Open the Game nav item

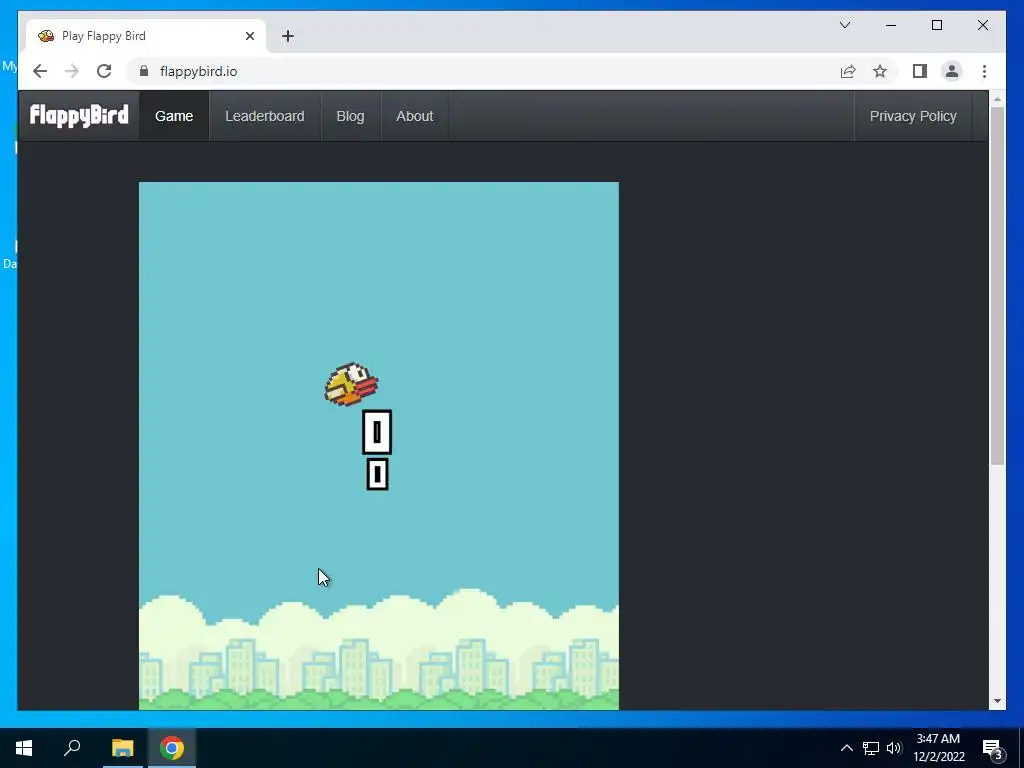pos(174,116)
